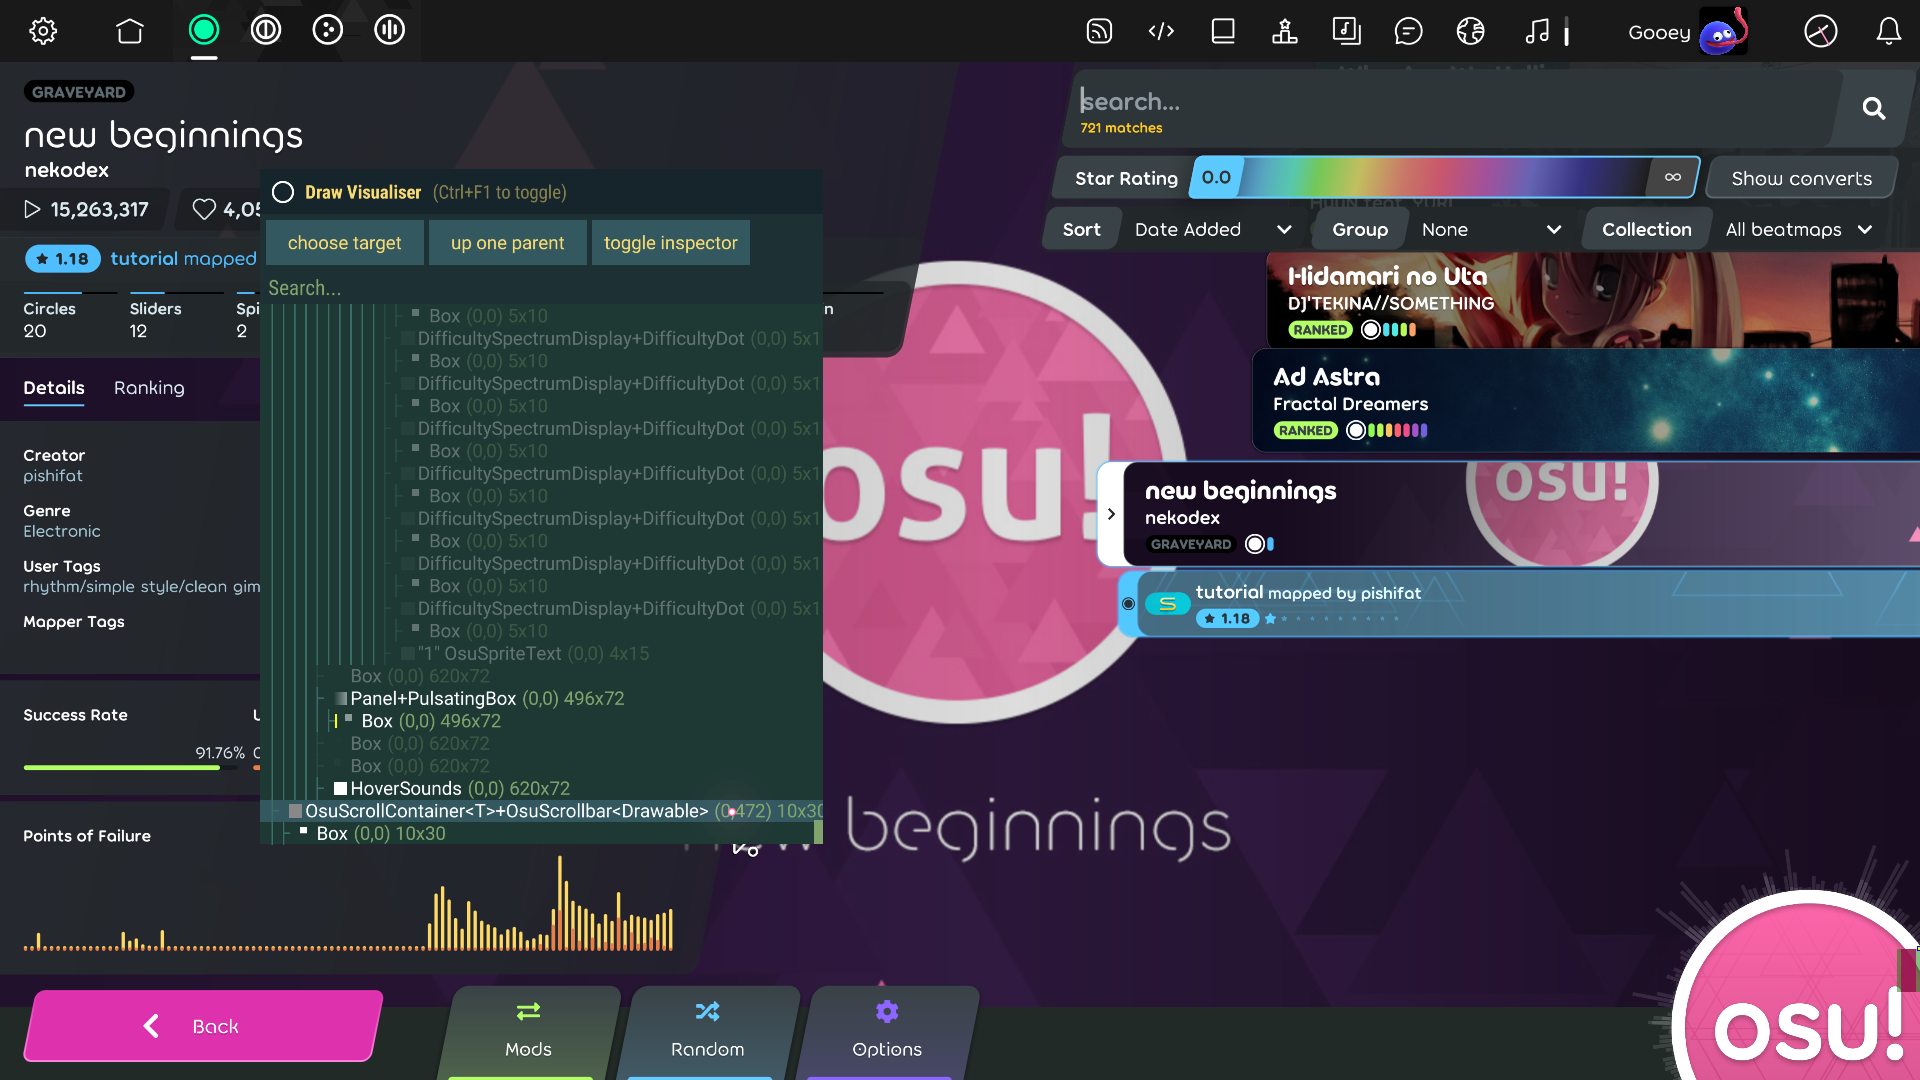Open Group None dropdown

[1491, 229]
